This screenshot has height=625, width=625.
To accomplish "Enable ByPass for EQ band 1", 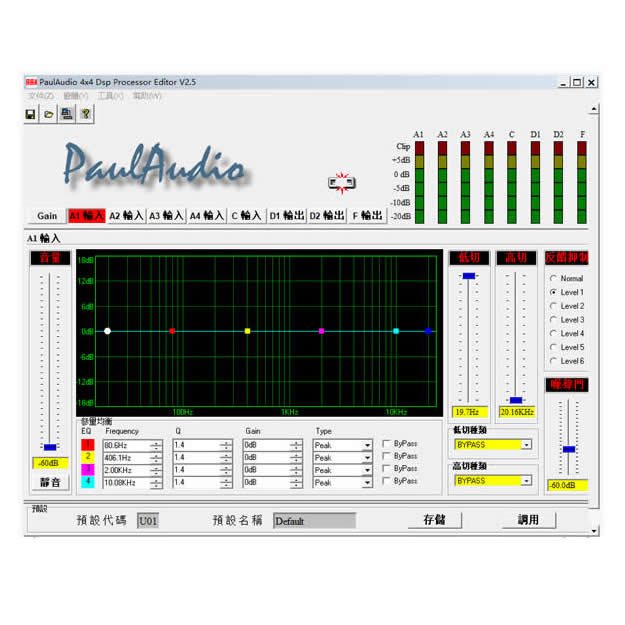I will 386,444.
